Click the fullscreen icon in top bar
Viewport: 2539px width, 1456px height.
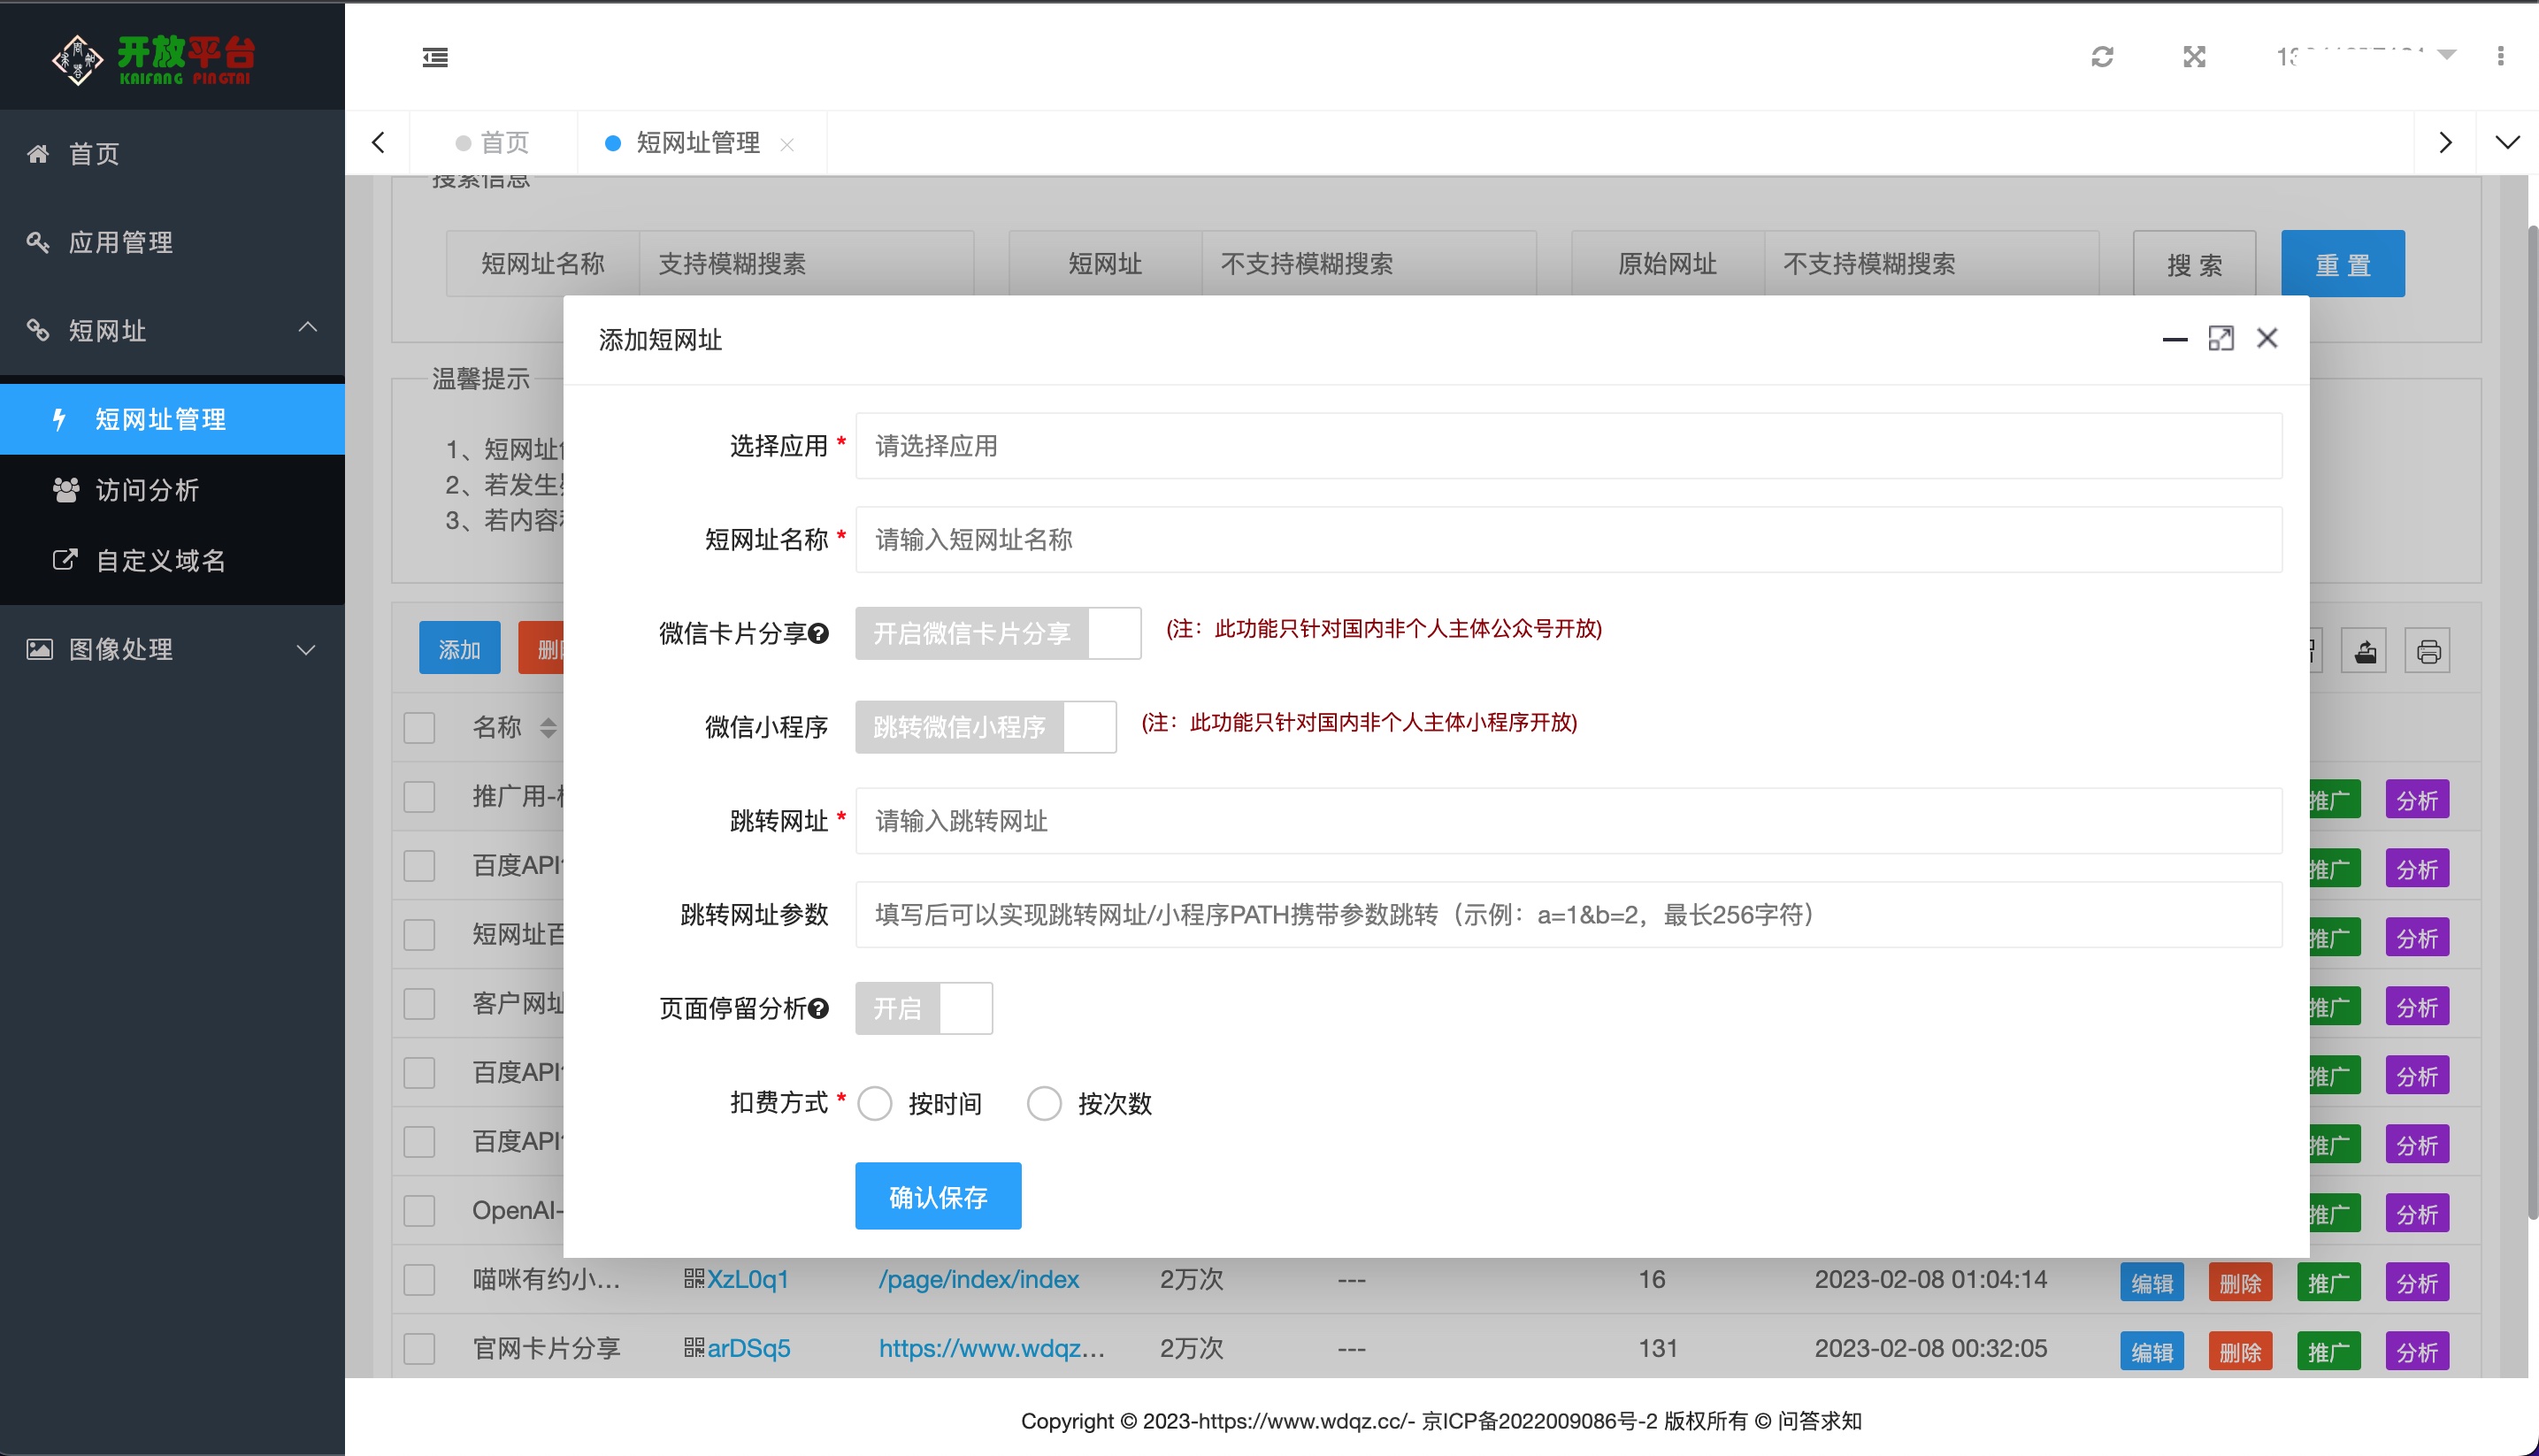(x=2194, y=57)
